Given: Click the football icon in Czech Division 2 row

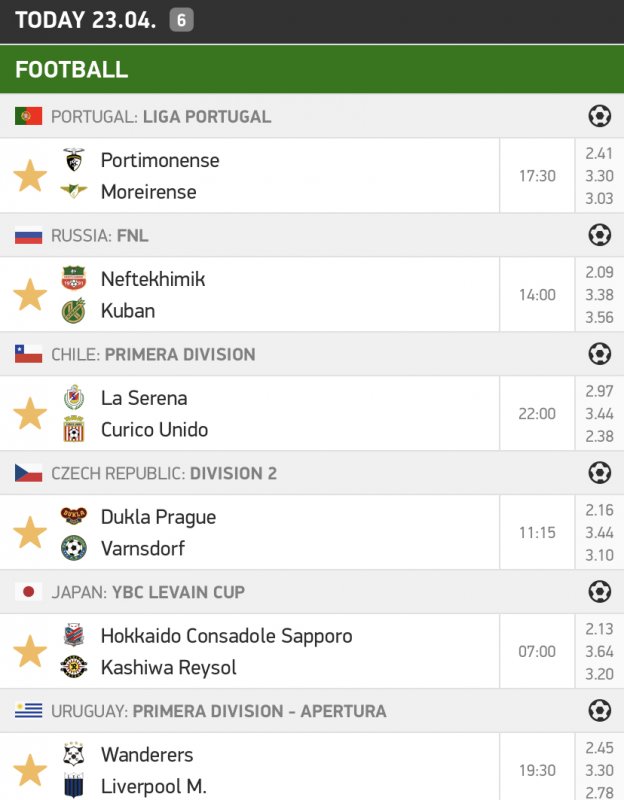Looking at the screenshot, I should coord(599,473).
